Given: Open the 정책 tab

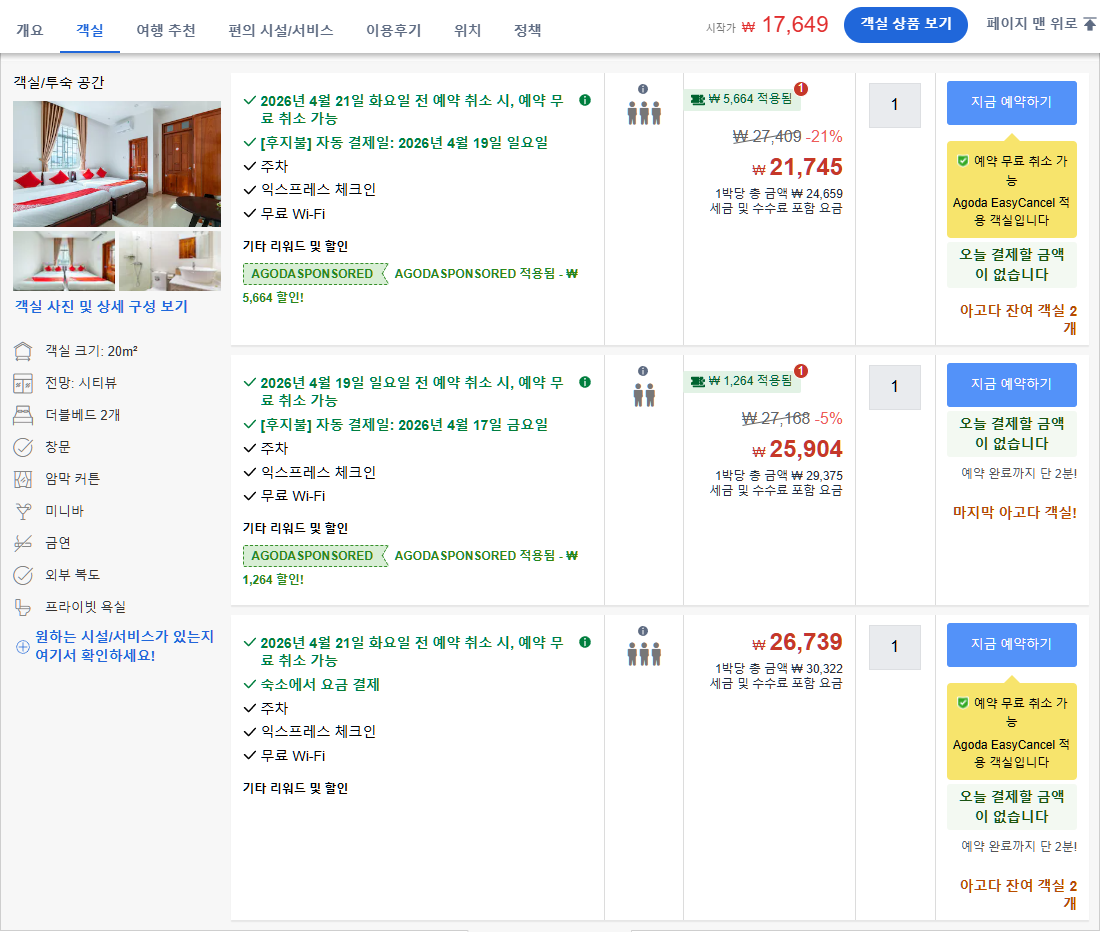Looking at the screenshot, I should (528, 30).
